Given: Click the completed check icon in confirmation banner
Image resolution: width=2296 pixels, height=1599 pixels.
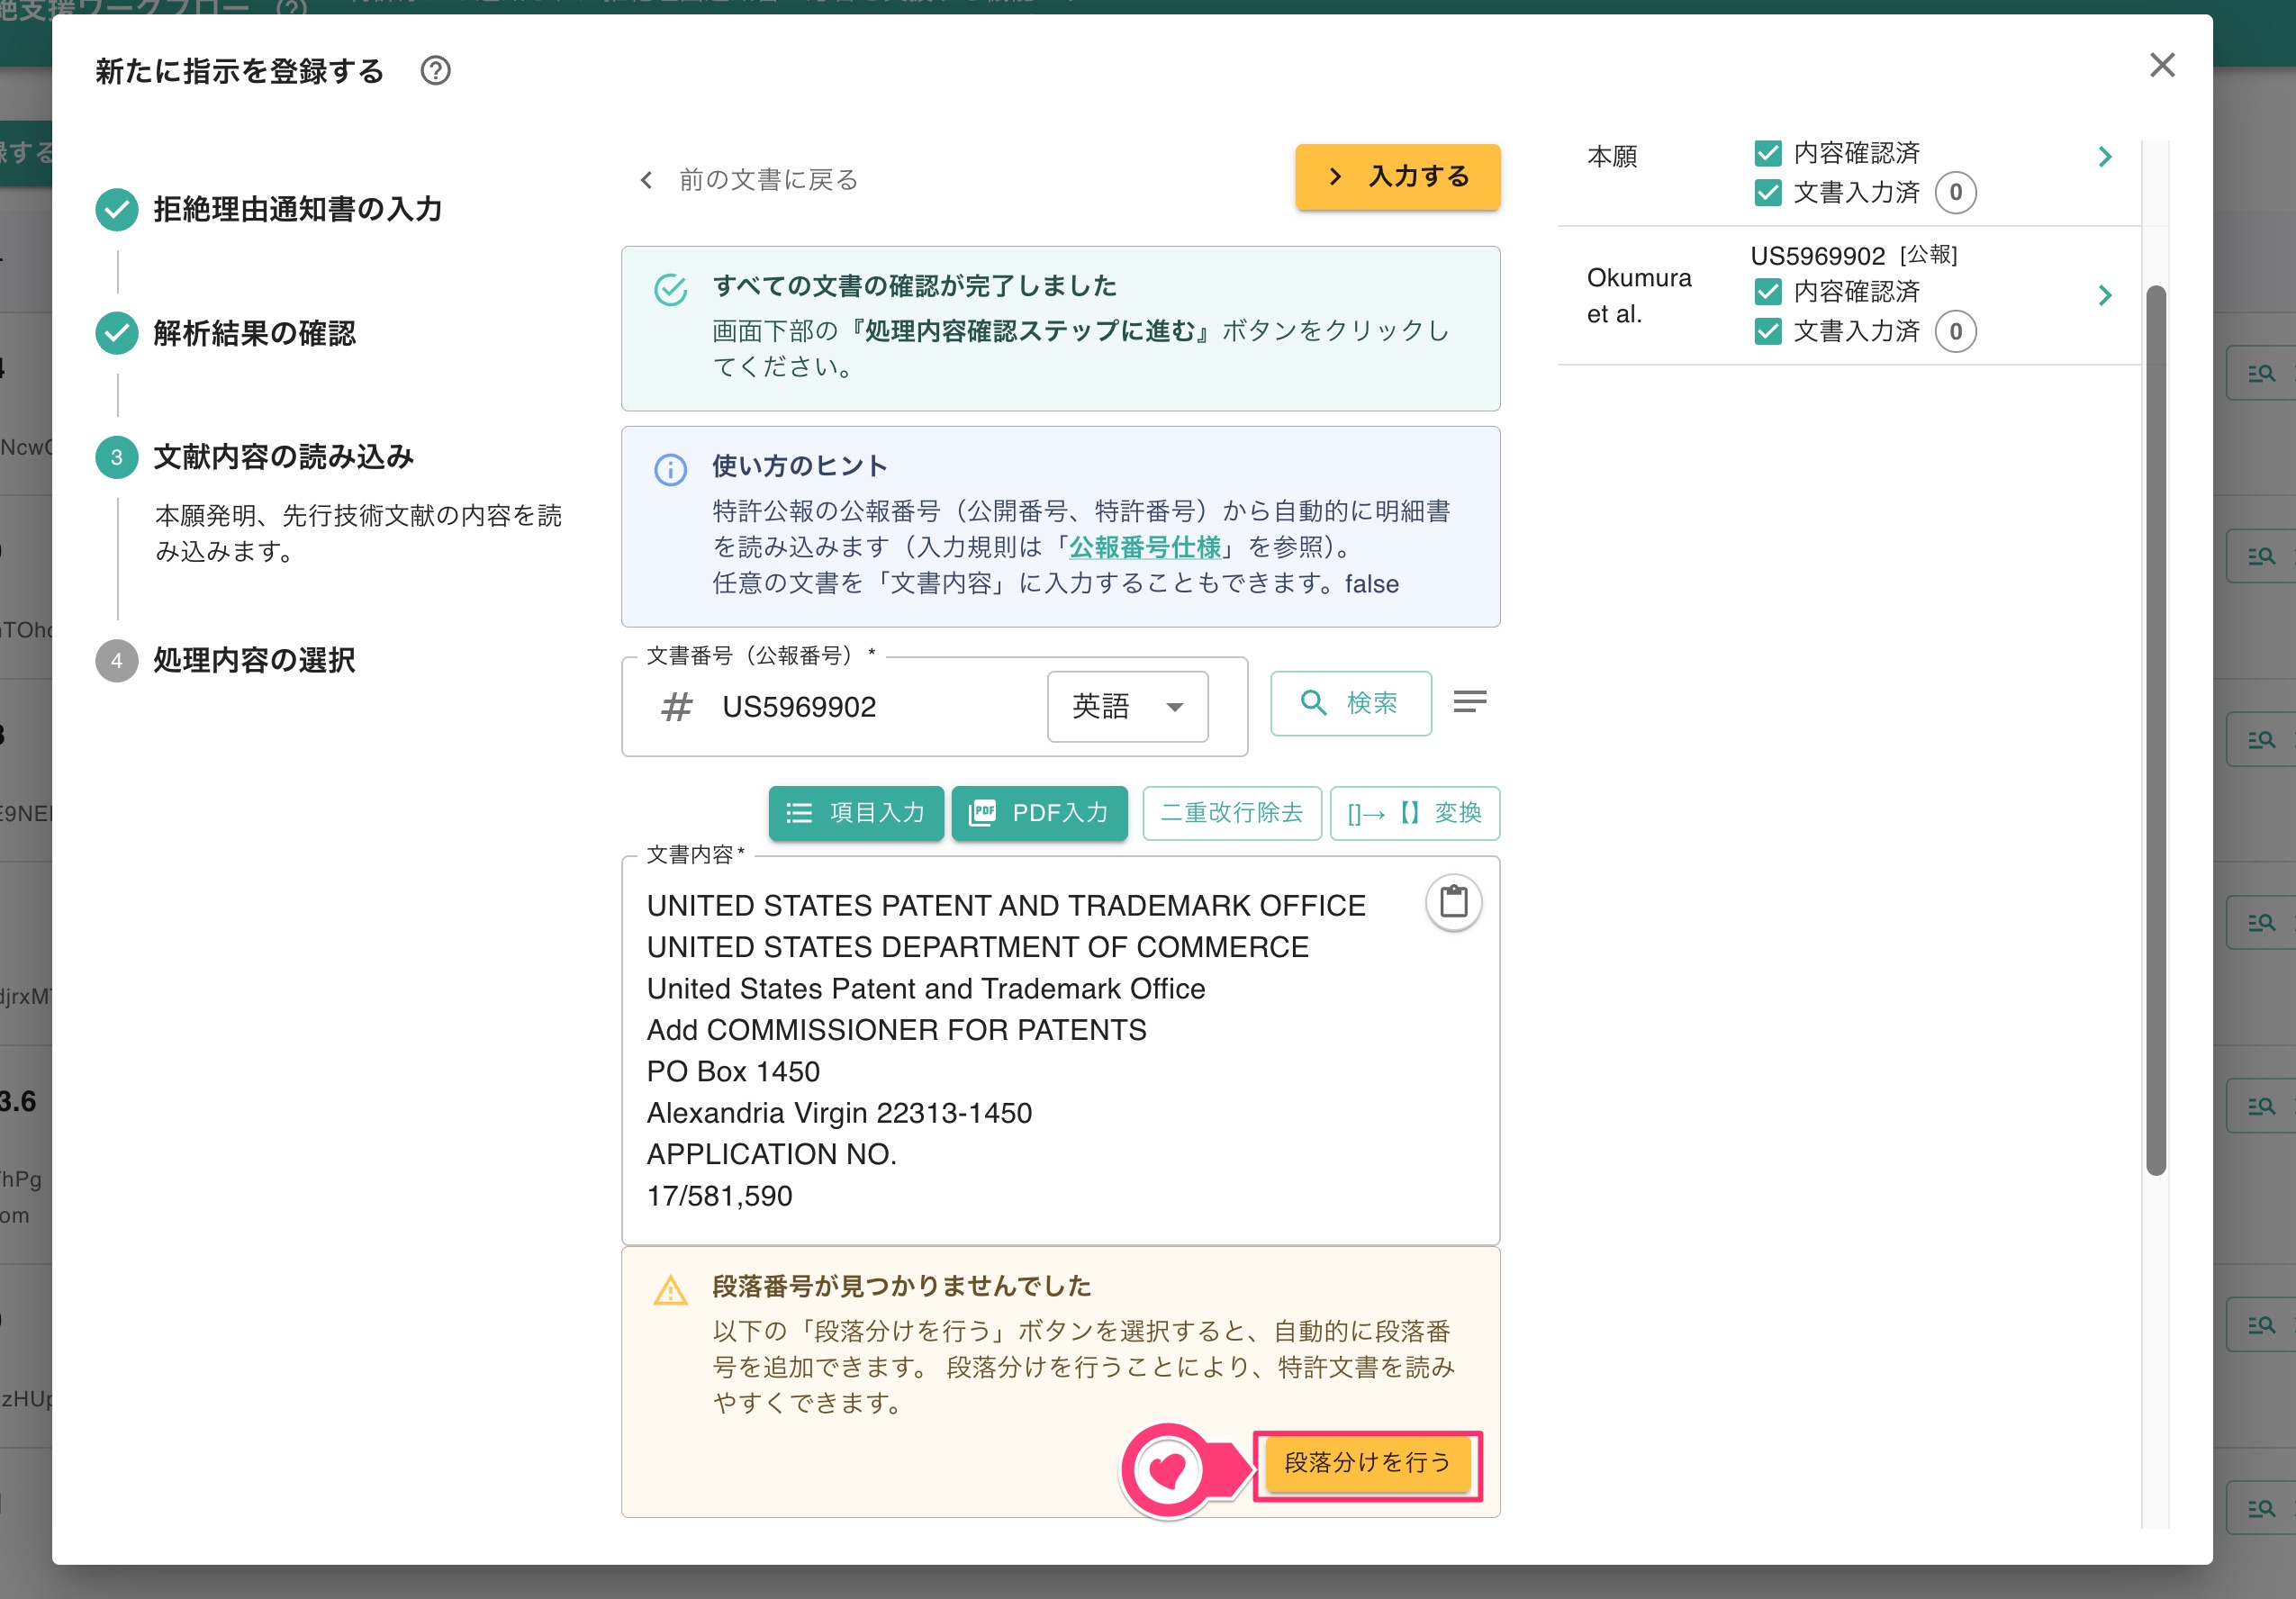Looking at the screenshot, I should click(x=670, y=289).
